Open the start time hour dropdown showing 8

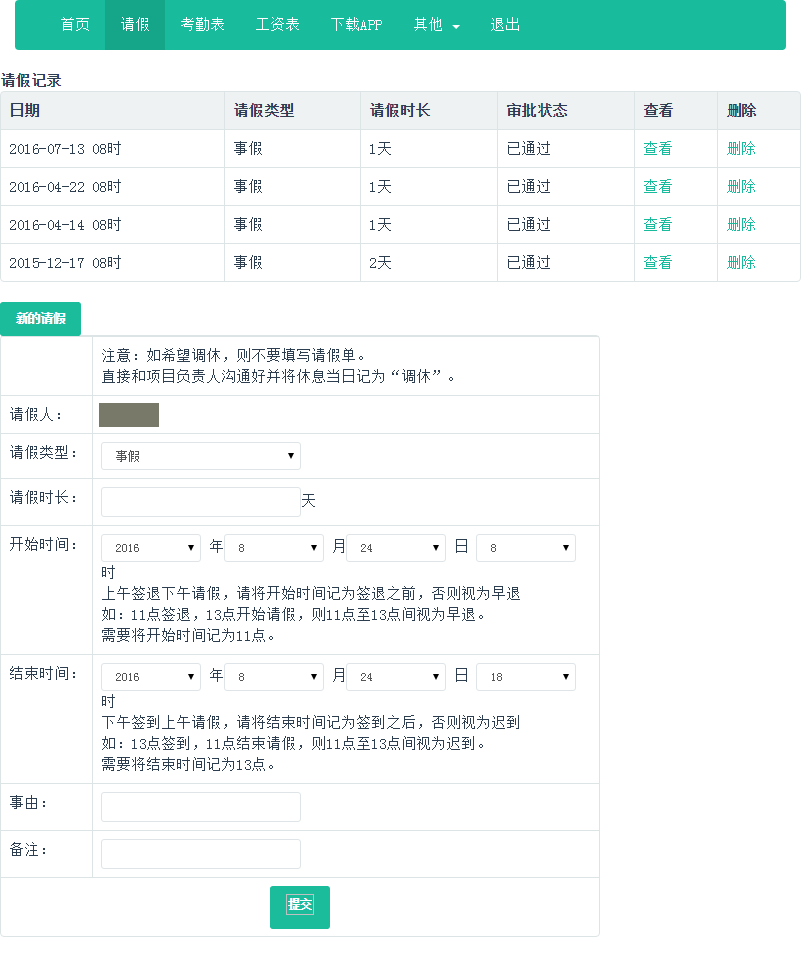click(x=526, y=548)
